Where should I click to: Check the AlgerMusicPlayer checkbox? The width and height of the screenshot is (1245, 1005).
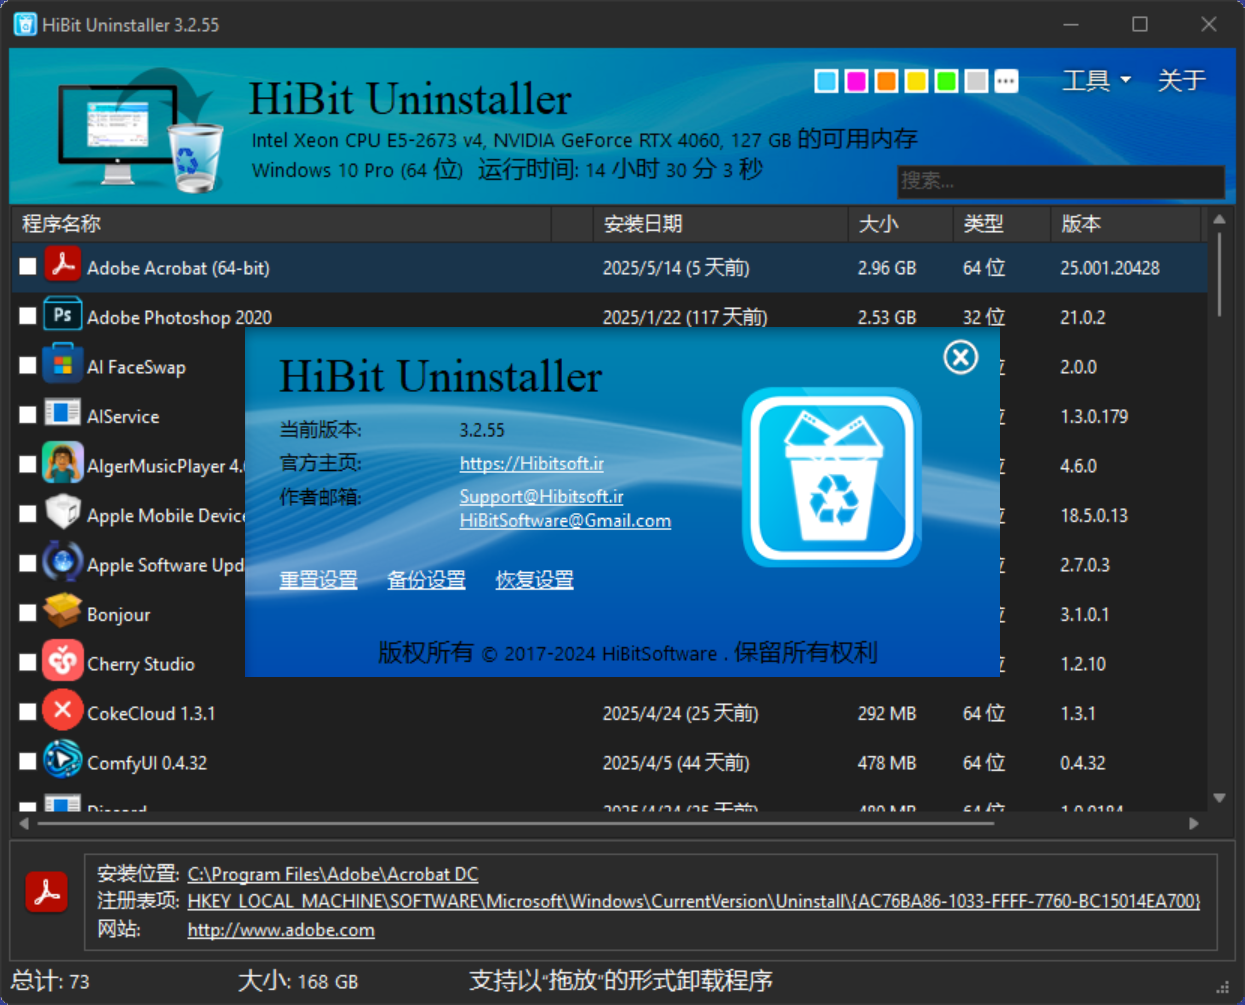[28, 465]
